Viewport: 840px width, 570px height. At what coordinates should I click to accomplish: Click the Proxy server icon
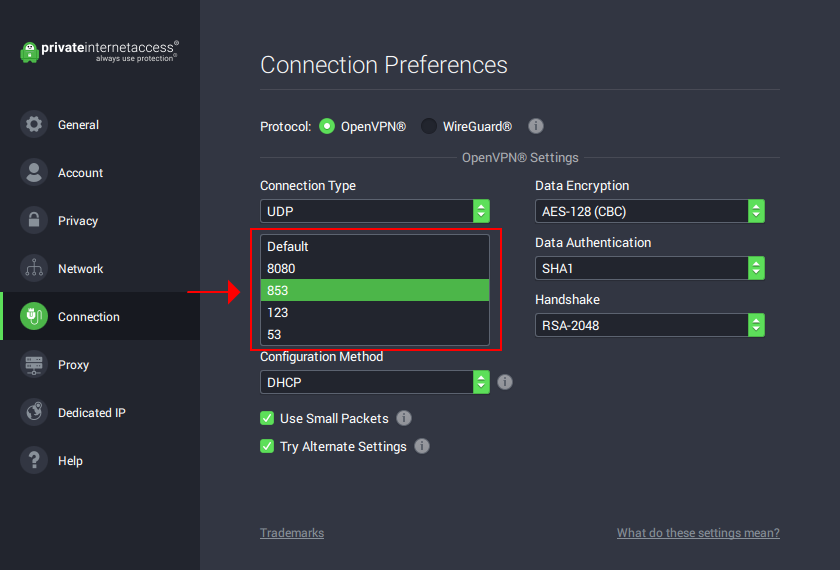[x=34, y=365]
